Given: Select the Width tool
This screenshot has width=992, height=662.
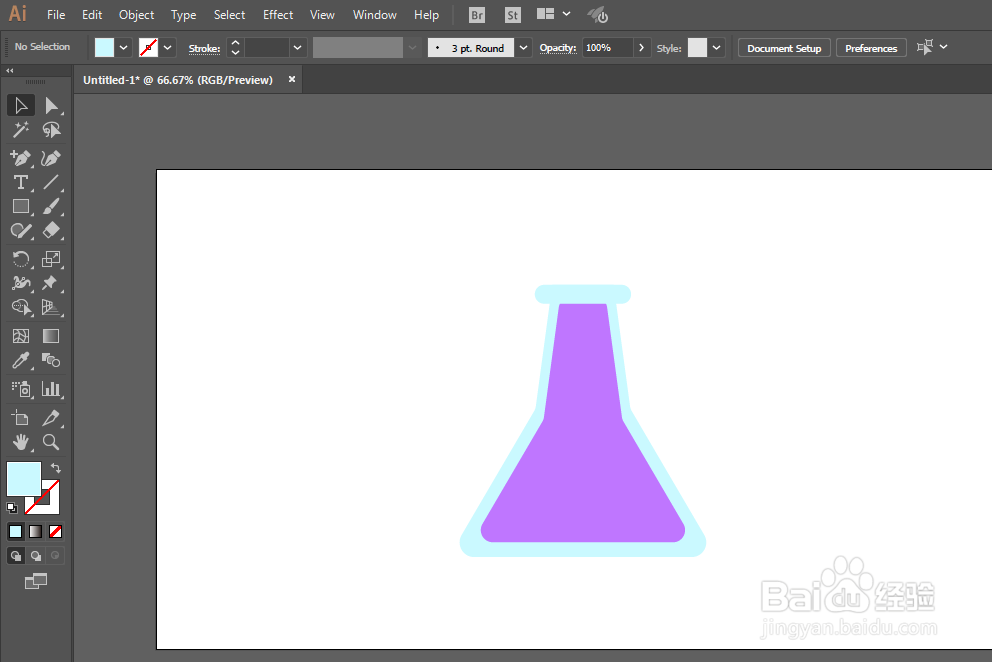Looking at the screenshot, I should (20, 283).
